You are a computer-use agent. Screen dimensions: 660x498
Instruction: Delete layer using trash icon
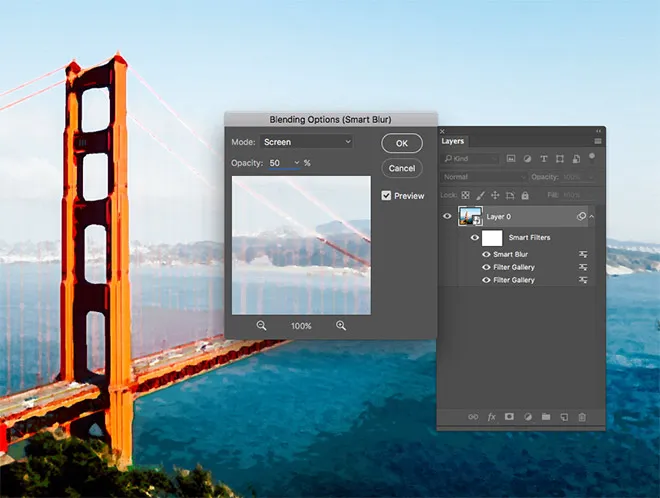pyautogui.click(x=583, y=417)
